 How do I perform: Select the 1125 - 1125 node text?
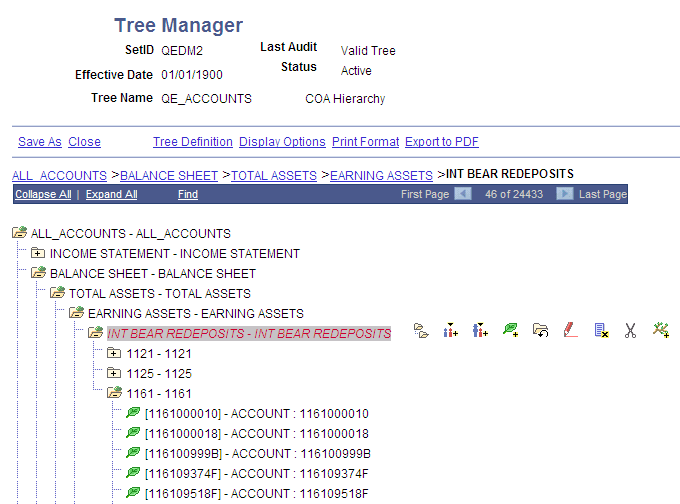coord(159,374)
